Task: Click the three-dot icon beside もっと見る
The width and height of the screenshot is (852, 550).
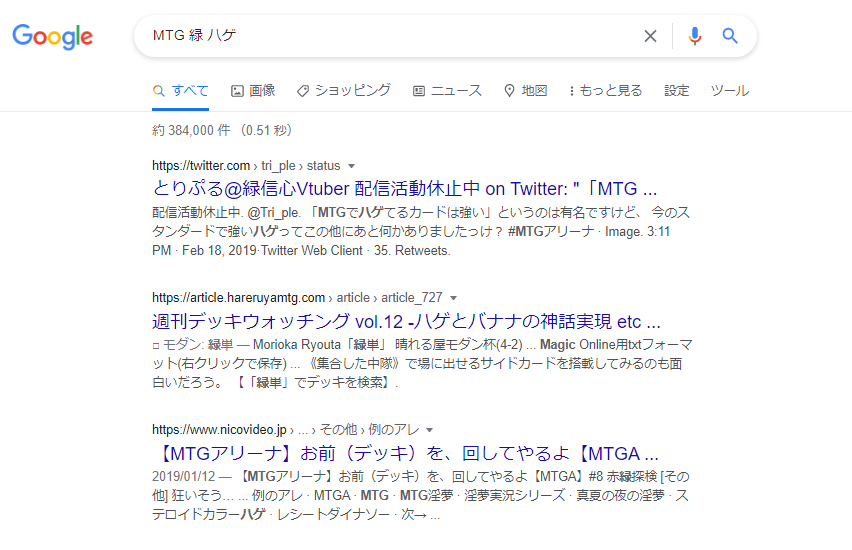Action: tap(572, 91)
